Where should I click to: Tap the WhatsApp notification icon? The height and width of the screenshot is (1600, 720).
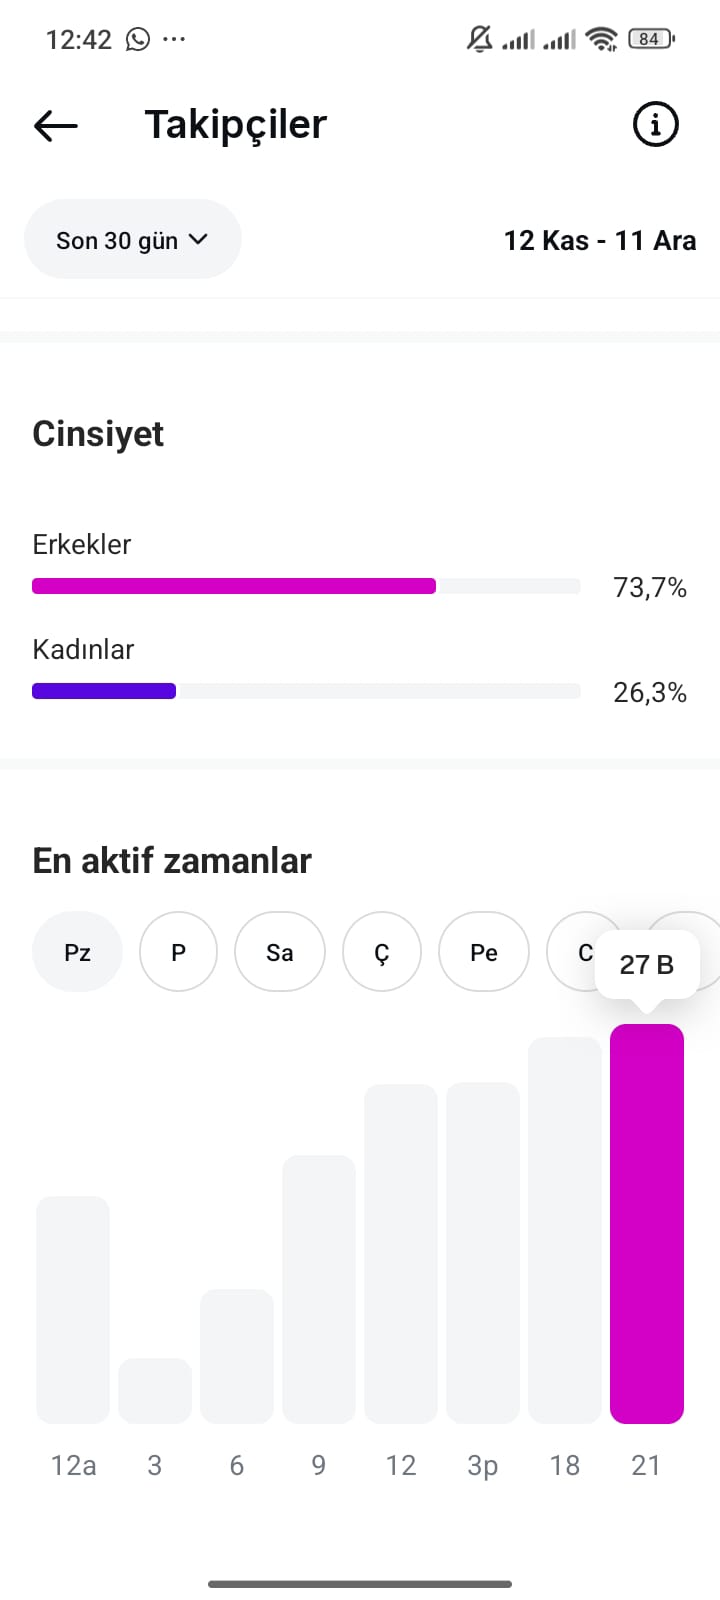pos(138,39)
